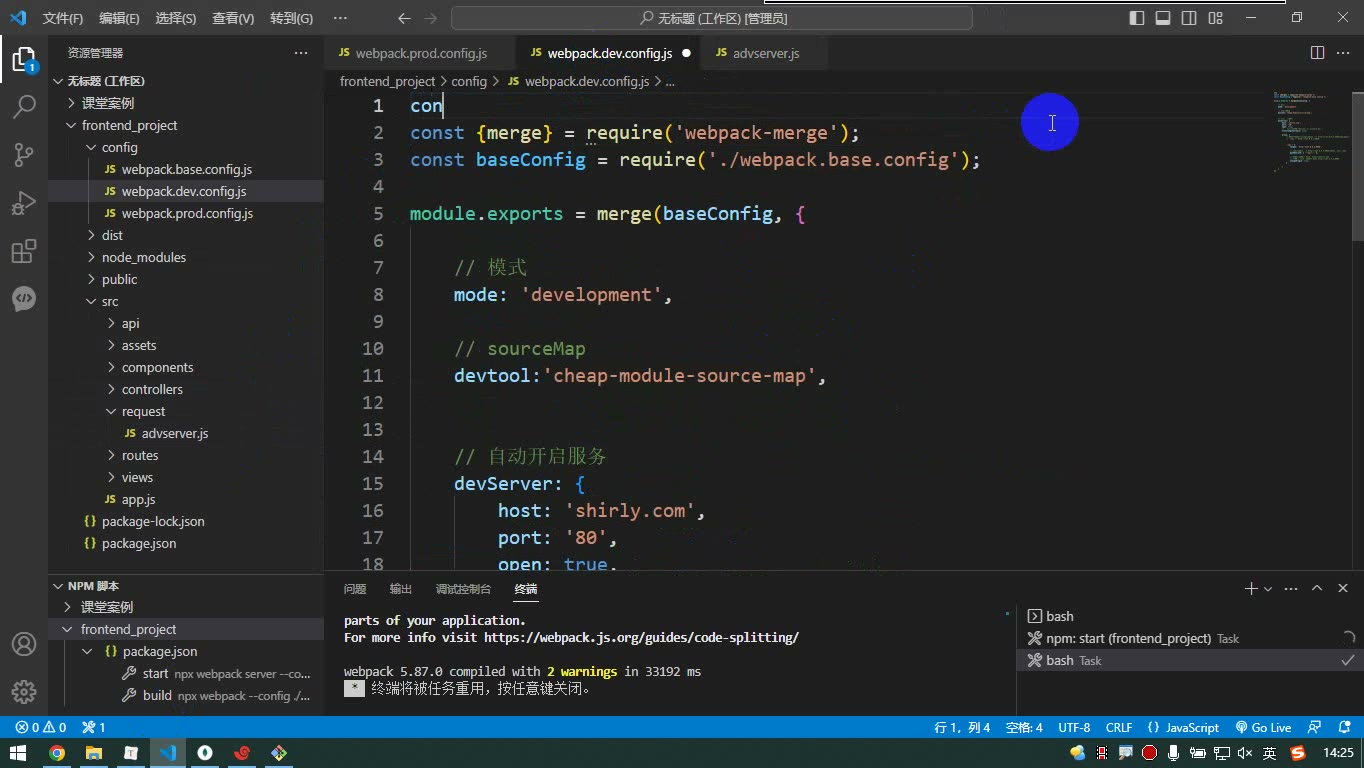Open the Extensions view
The height and width of the screenshot is (768, 1364).
click(x=24, y=251)
